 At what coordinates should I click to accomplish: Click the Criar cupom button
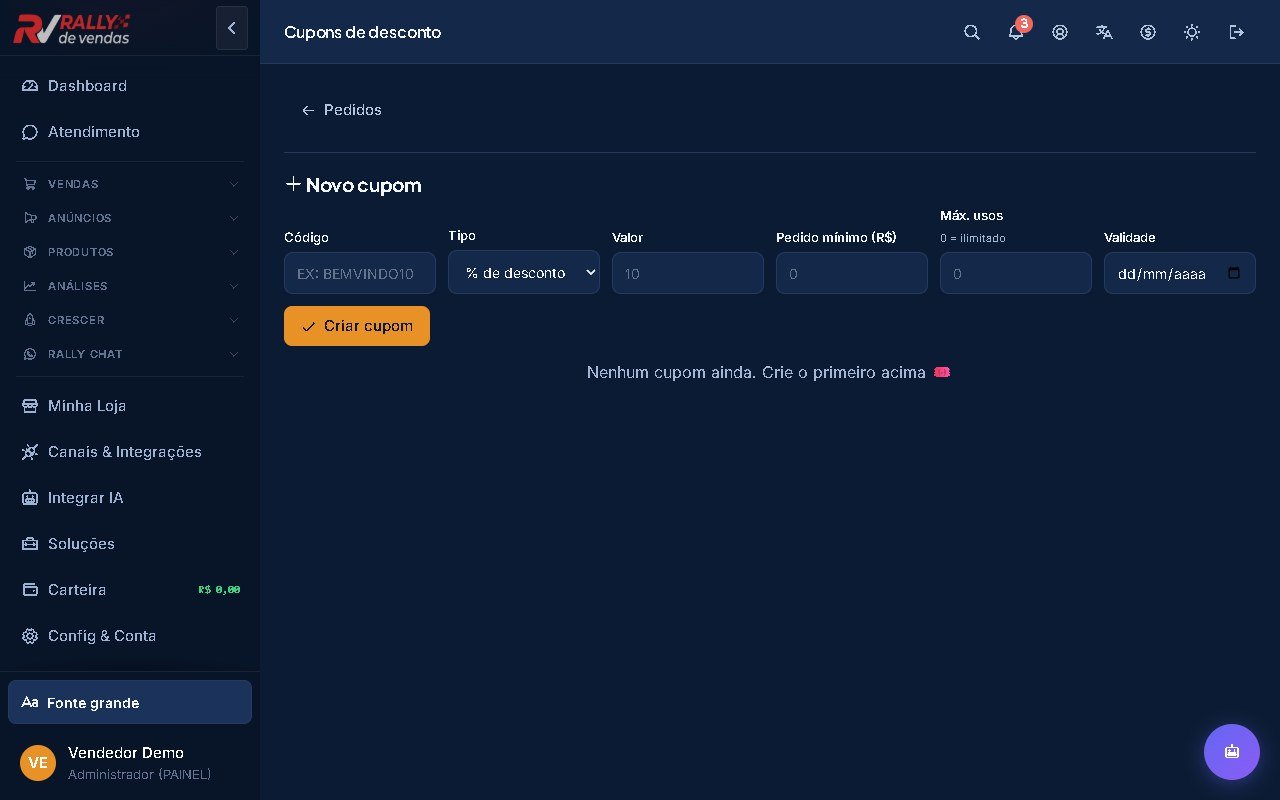click(357, 326)
